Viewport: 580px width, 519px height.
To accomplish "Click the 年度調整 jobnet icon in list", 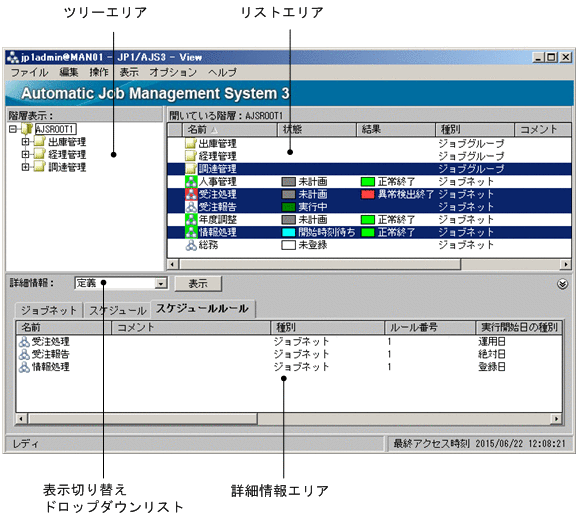I will click(x=191, y=219).
